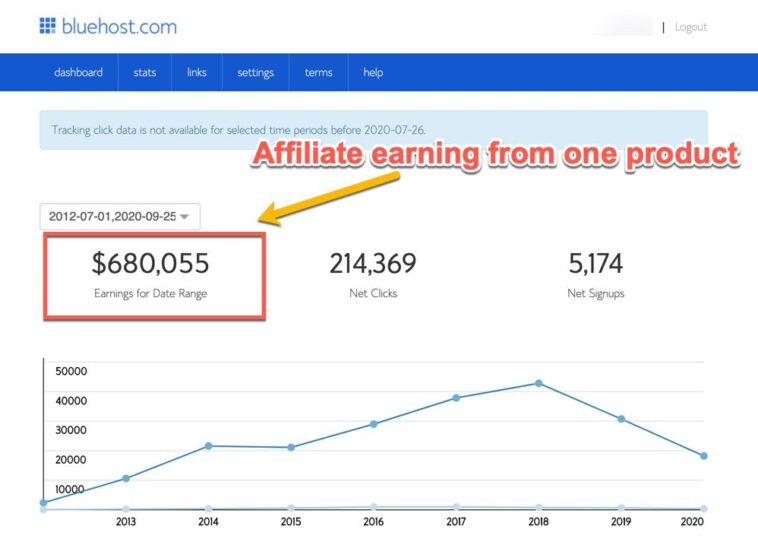Open the terms page
758x545 pixels.
[x=318, y=73]
